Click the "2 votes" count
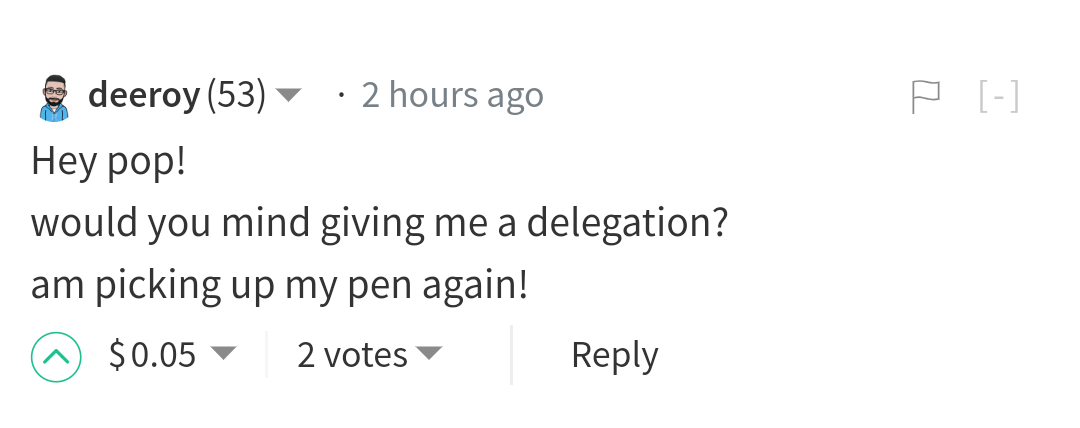The width and height of the screenshot is (1080, 428). click(352, 355)
